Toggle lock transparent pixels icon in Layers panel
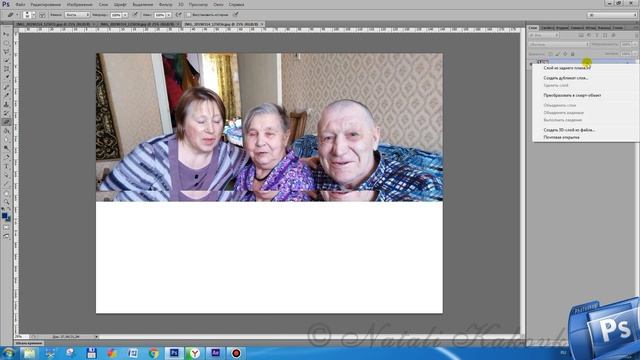This screenshot has width=640, height=360. pyautogui.click(x=551, y=53)
